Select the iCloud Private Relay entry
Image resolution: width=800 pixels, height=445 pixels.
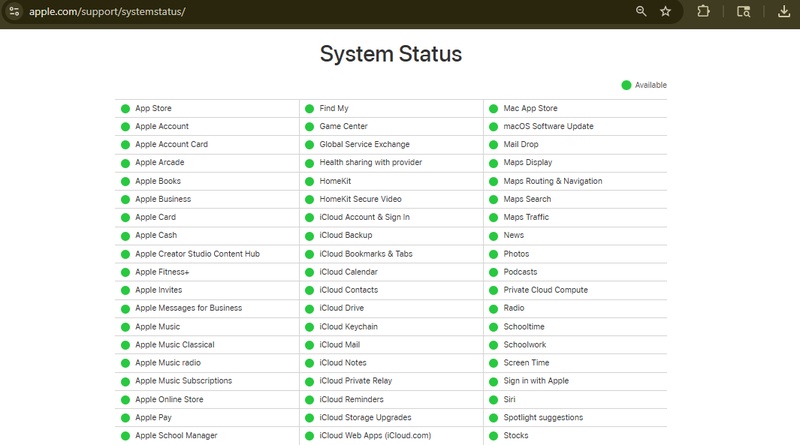pos(356,381)
